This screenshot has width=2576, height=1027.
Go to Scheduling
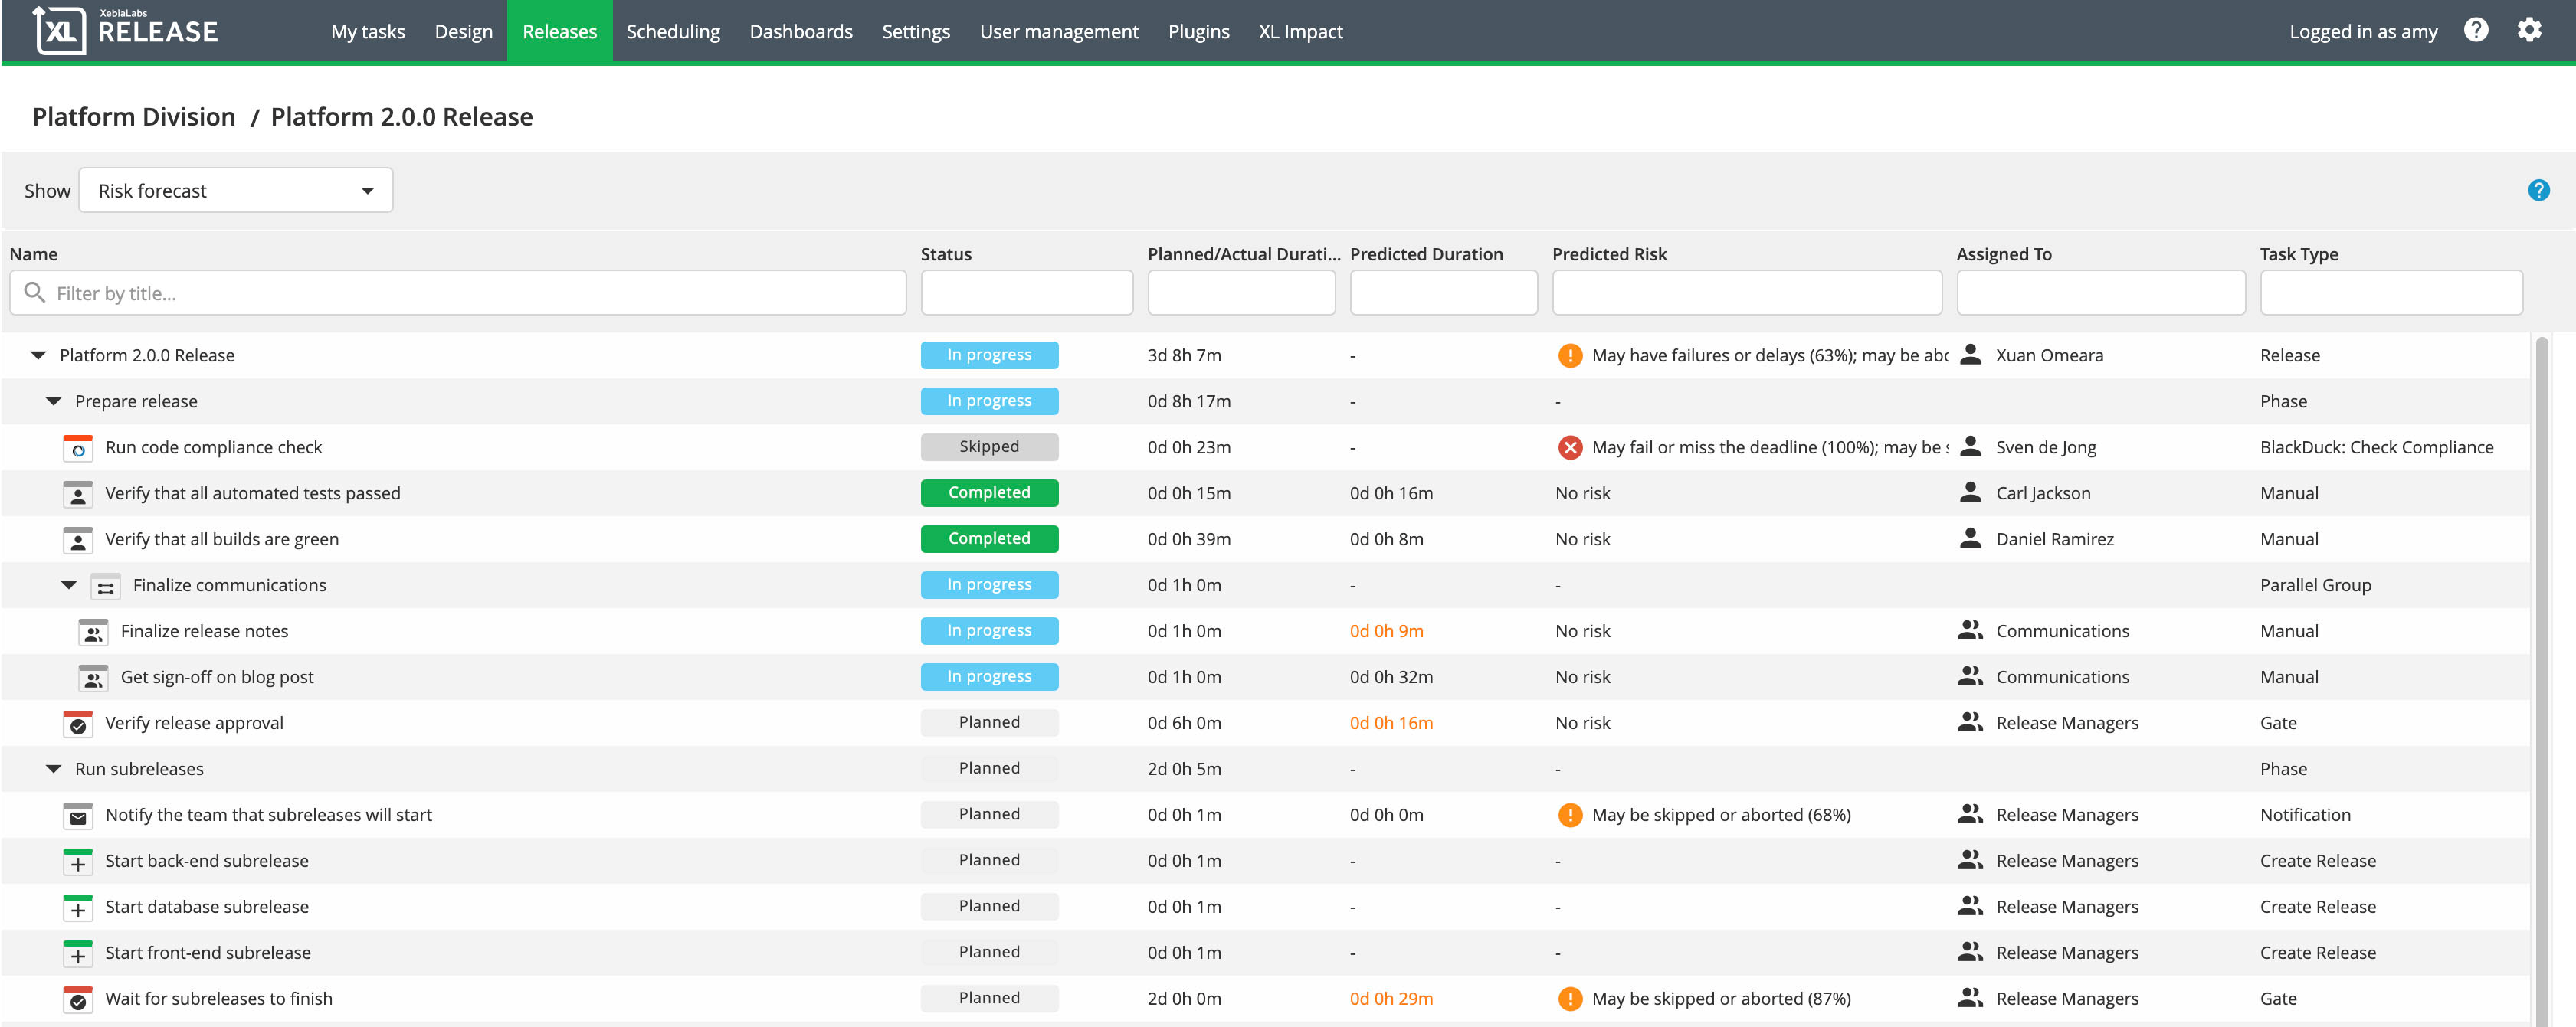point(673,31)
